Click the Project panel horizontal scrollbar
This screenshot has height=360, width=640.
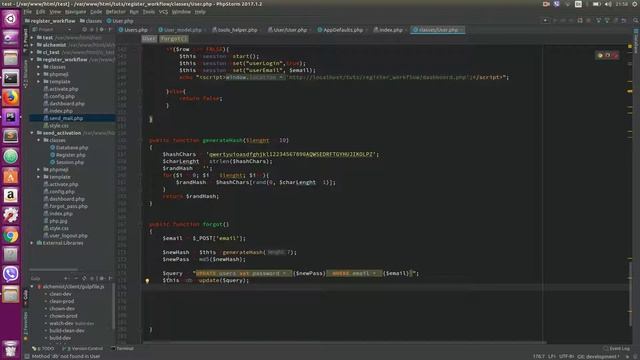54,270
